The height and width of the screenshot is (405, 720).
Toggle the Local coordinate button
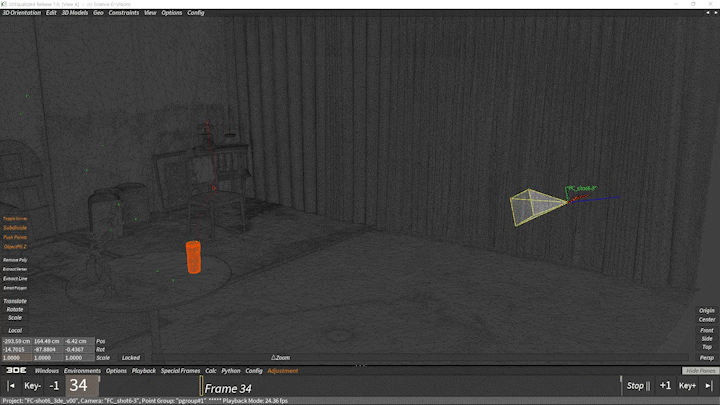[x=15, y=331]
